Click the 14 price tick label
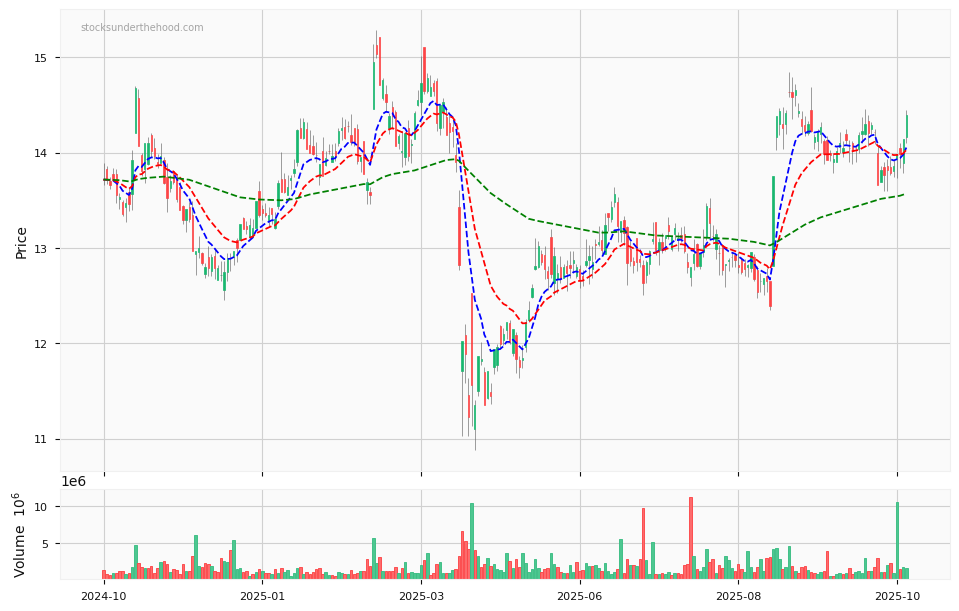 click(41, 153)
